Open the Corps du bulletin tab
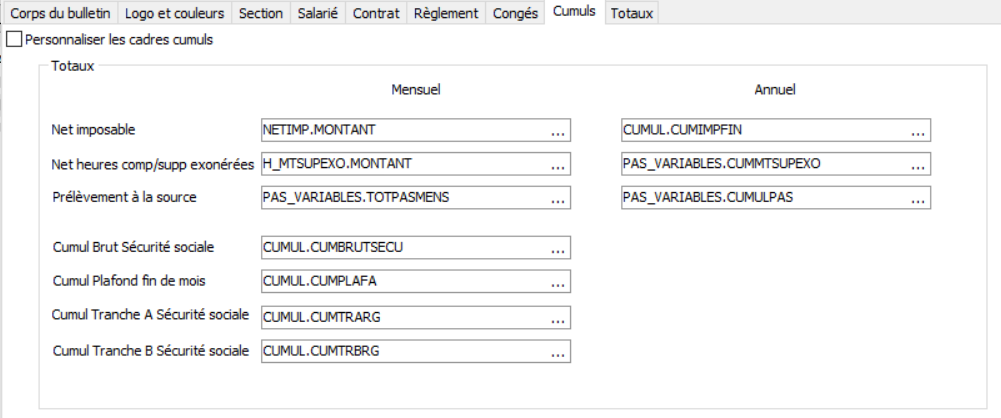The width and height of the screenshot is (1001, 418). (x=59, y=13)
